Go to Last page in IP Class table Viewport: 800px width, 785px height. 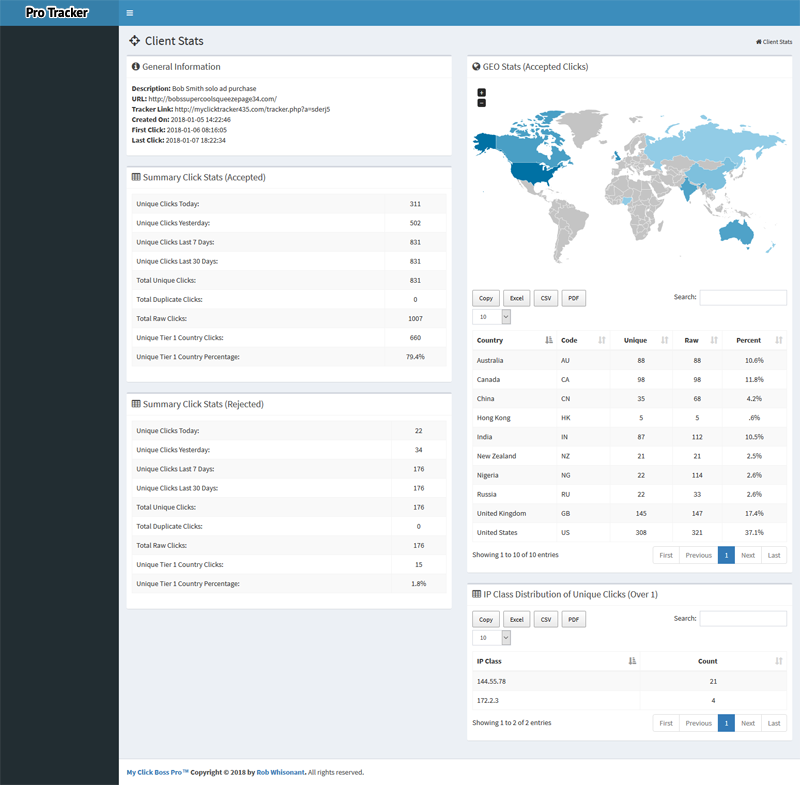(x=773, y=723)
